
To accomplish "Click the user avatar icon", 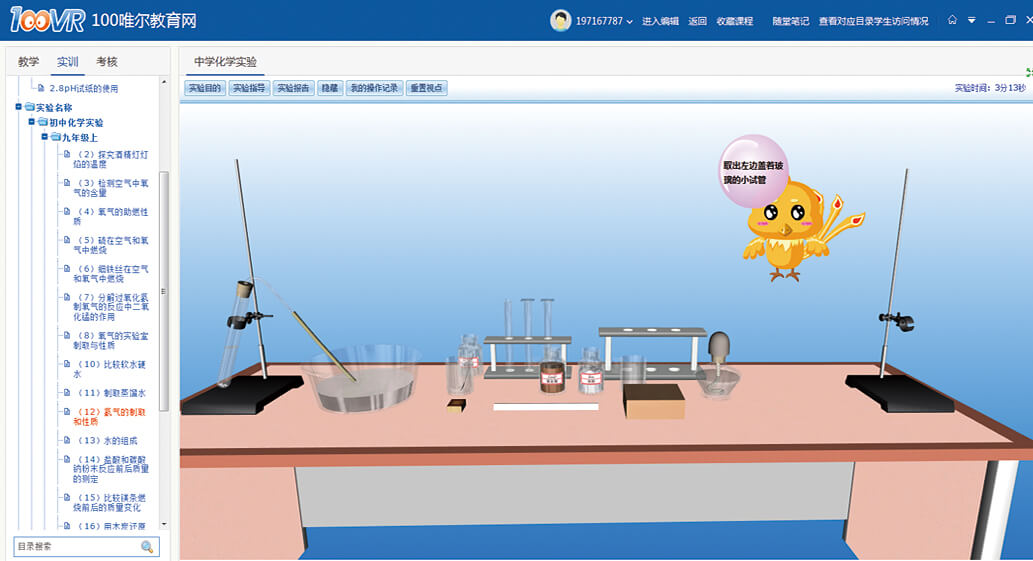I will 561,20.
